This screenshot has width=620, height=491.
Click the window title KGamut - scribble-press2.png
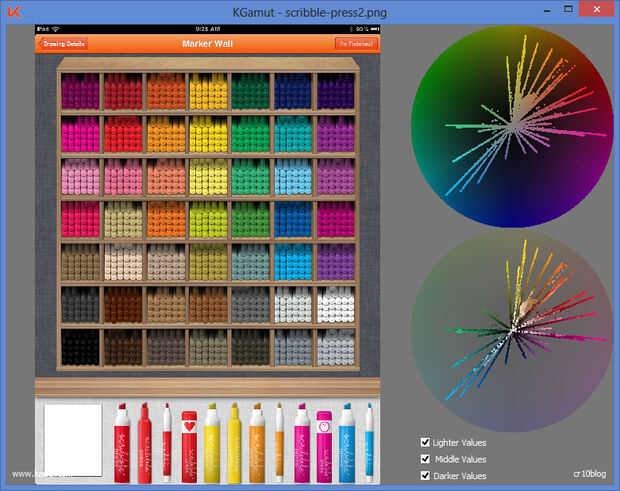pos(309,12)
